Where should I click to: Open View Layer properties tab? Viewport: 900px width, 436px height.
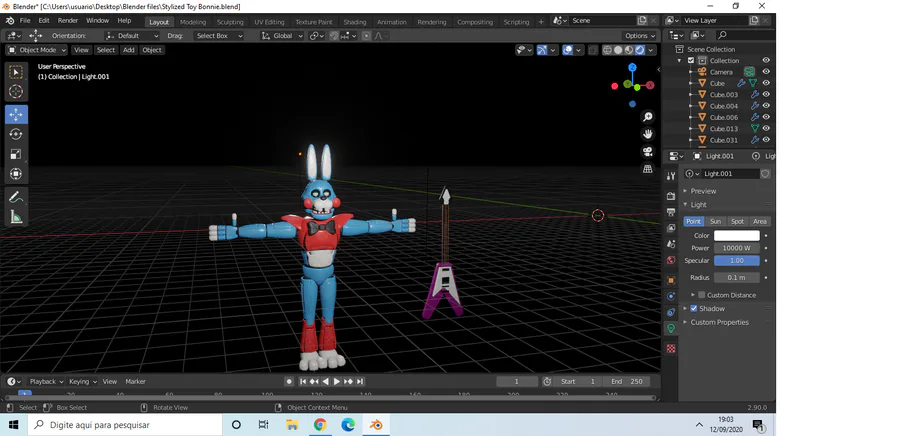pos(670,228)
